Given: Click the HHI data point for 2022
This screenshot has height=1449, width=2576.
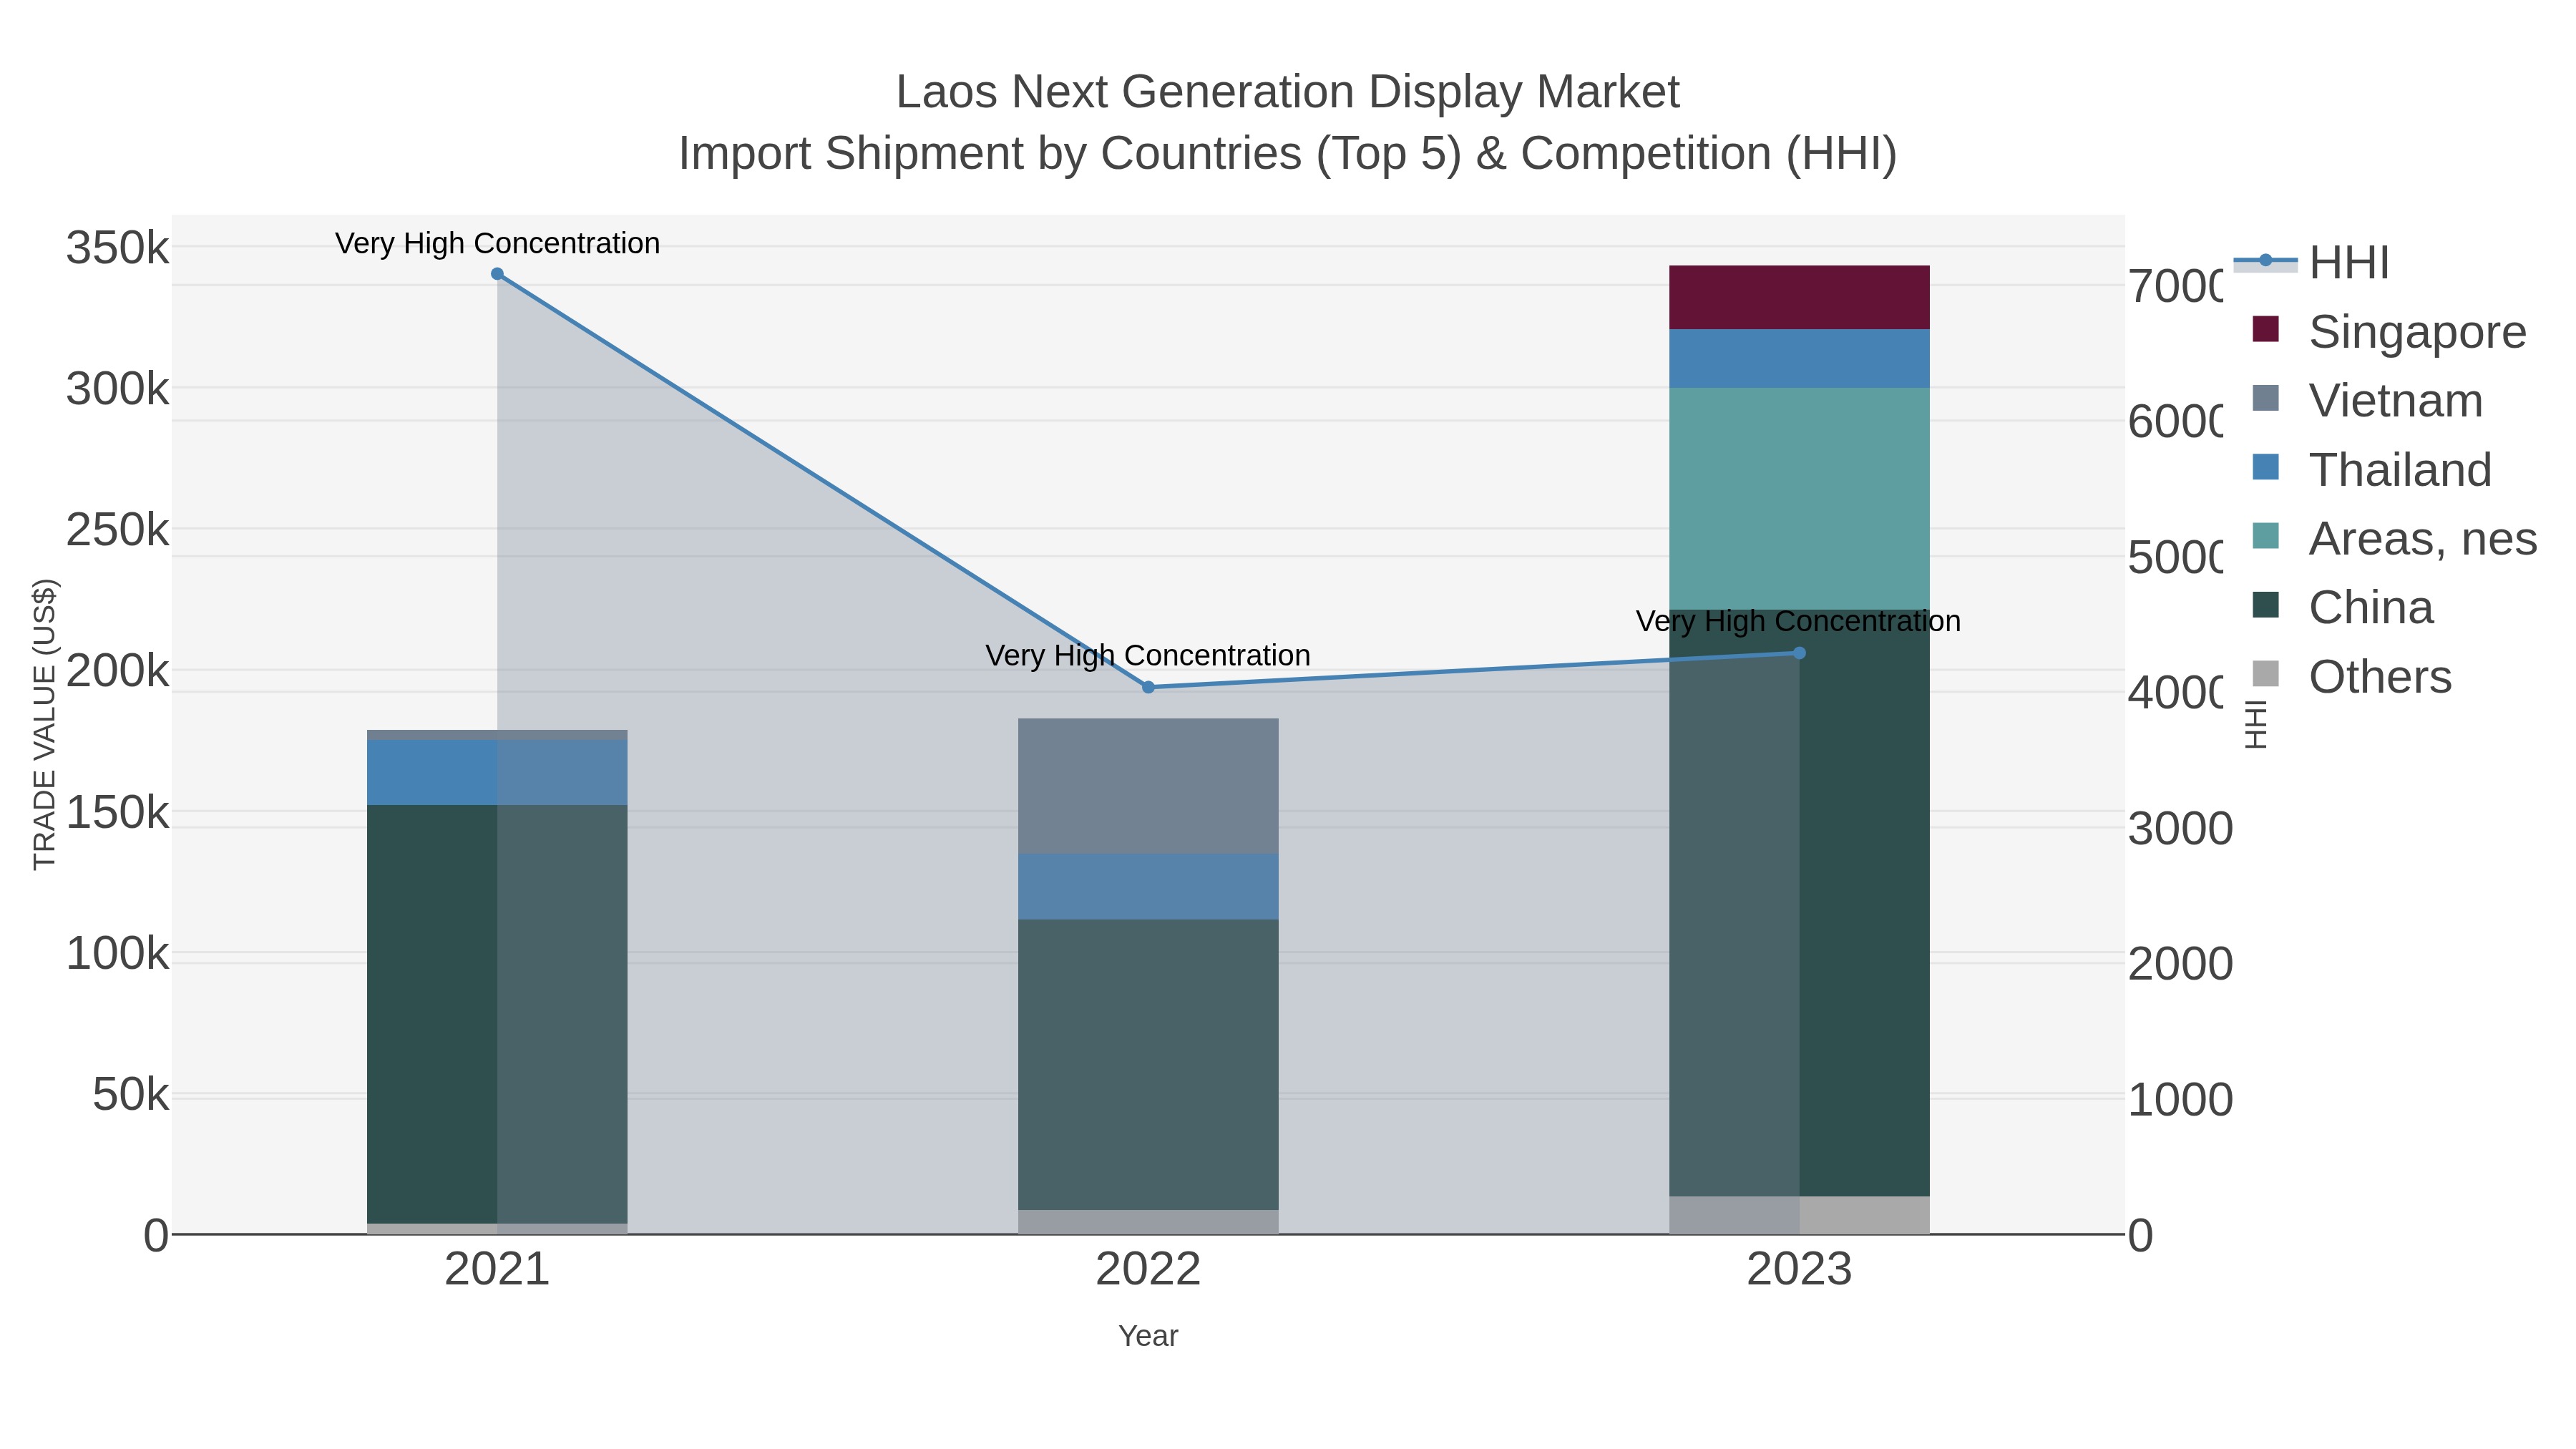Looking at the screenshot, I should tap(1148, 687).
